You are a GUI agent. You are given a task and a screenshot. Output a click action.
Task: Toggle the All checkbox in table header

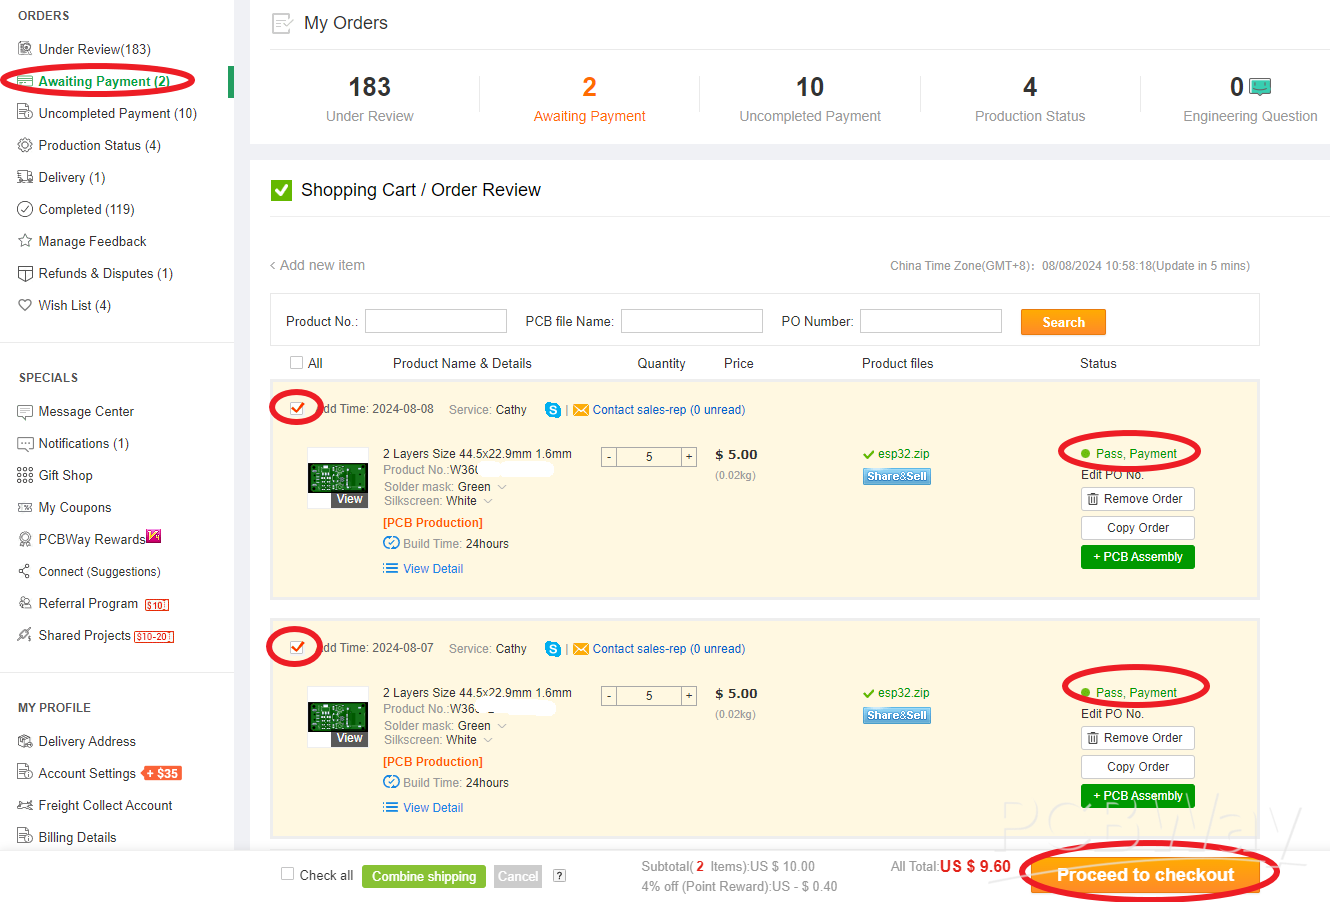tap(296, 363)
